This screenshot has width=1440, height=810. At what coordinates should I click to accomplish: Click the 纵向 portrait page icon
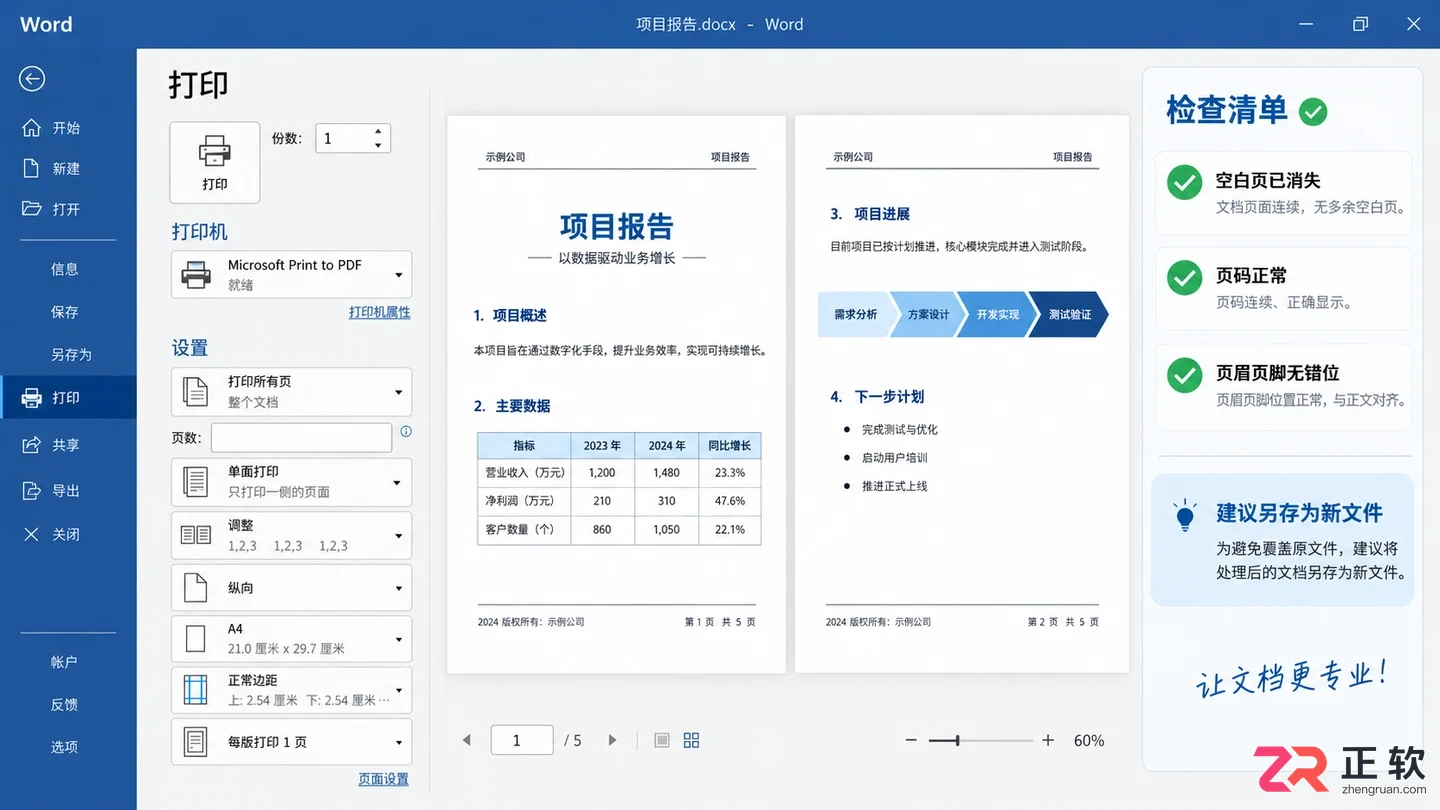point(196,588)
